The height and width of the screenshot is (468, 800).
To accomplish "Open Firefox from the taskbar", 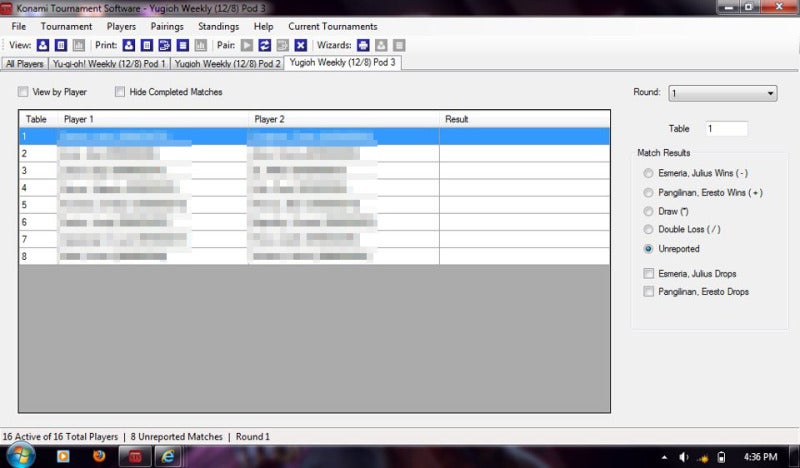I will coord(99,455).
